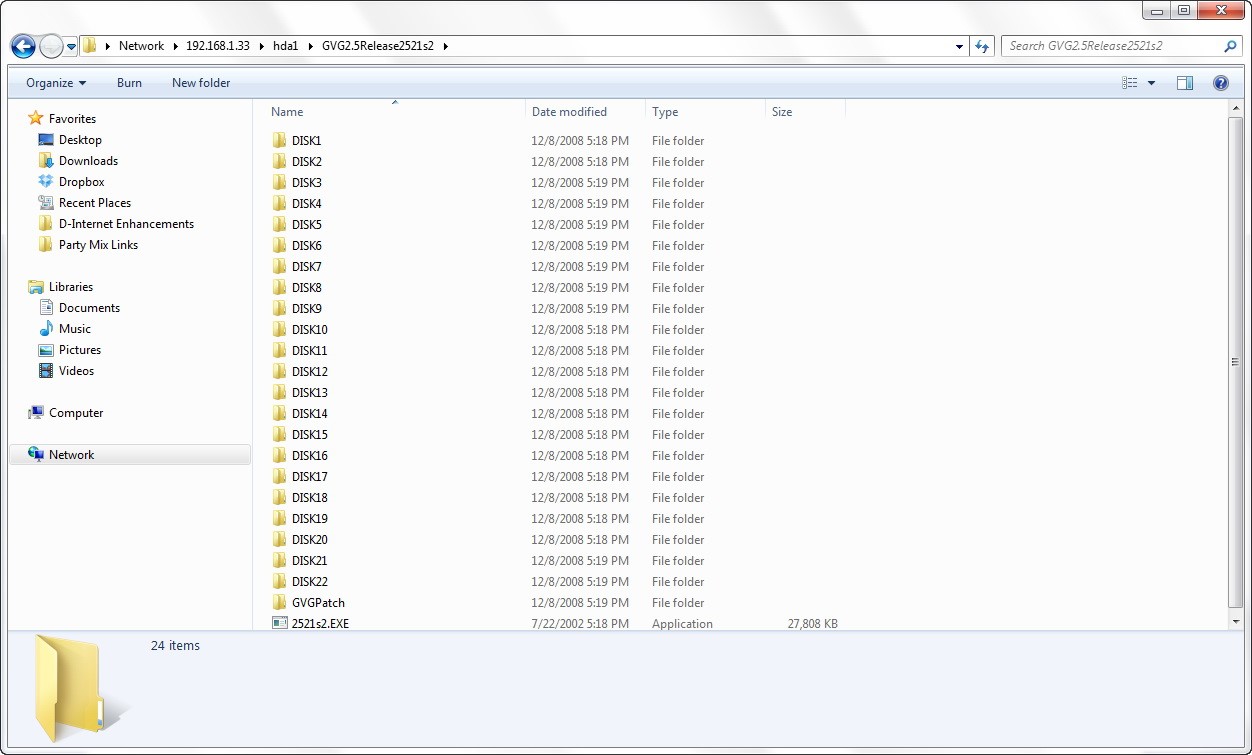This screenshot has height=755, width=1252.
Task: Select Computer in the navigation pane
Action: tap(76, 413)
